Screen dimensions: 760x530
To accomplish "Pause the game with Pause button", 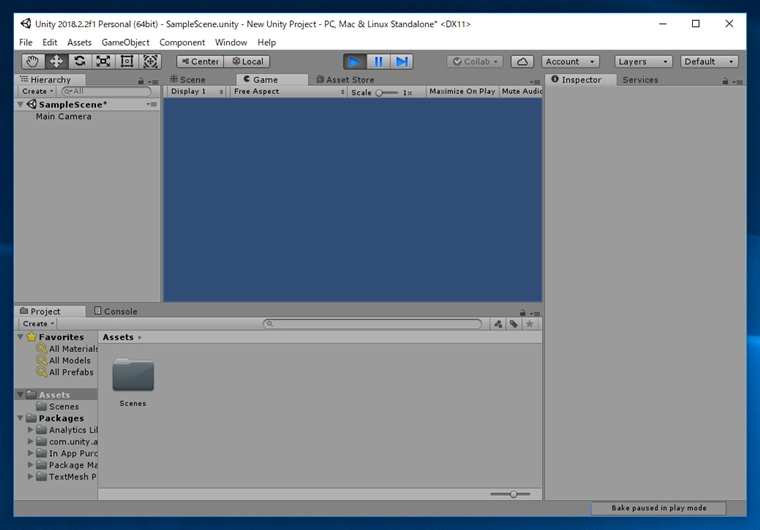I will coord(379,62).
